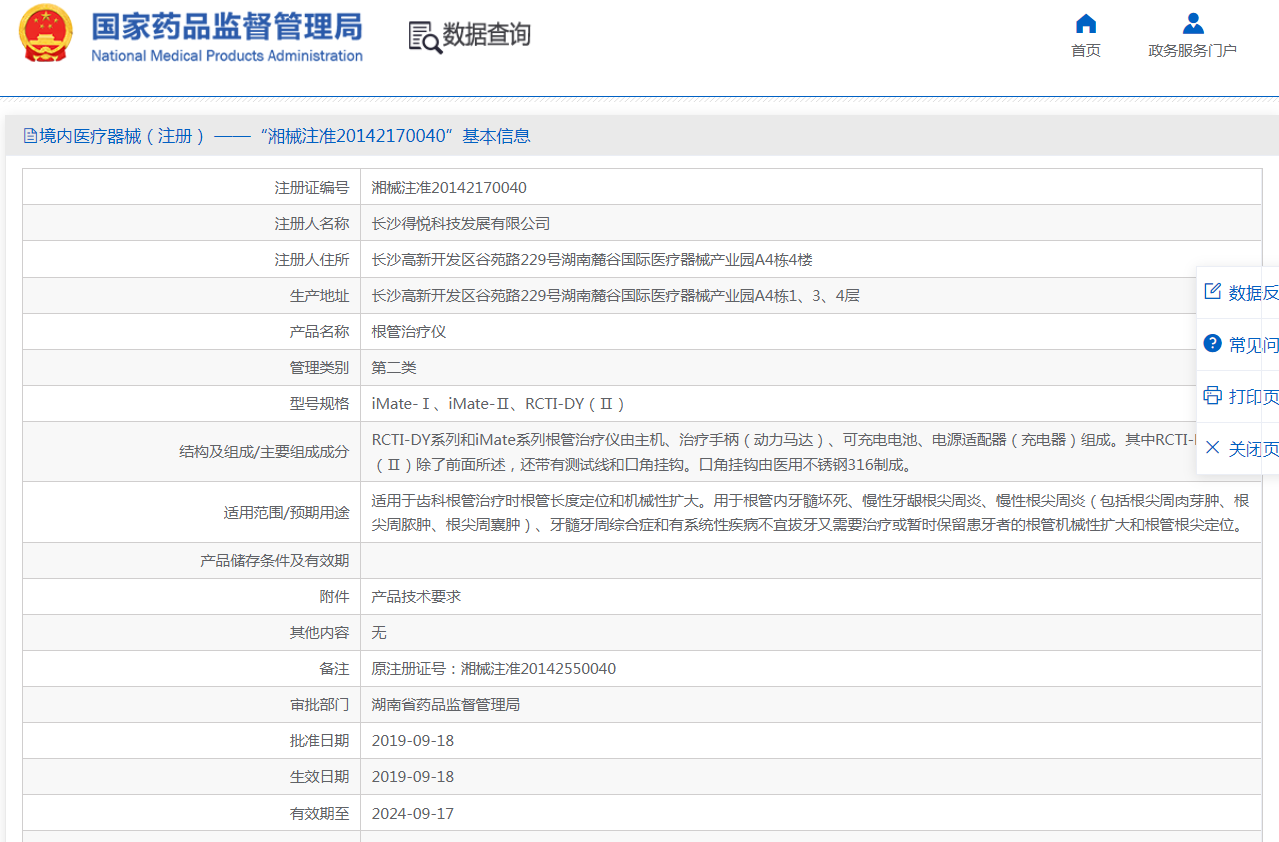Click the 关闭页面 X icon
1279x842 pixels.
click(1213, 448)
